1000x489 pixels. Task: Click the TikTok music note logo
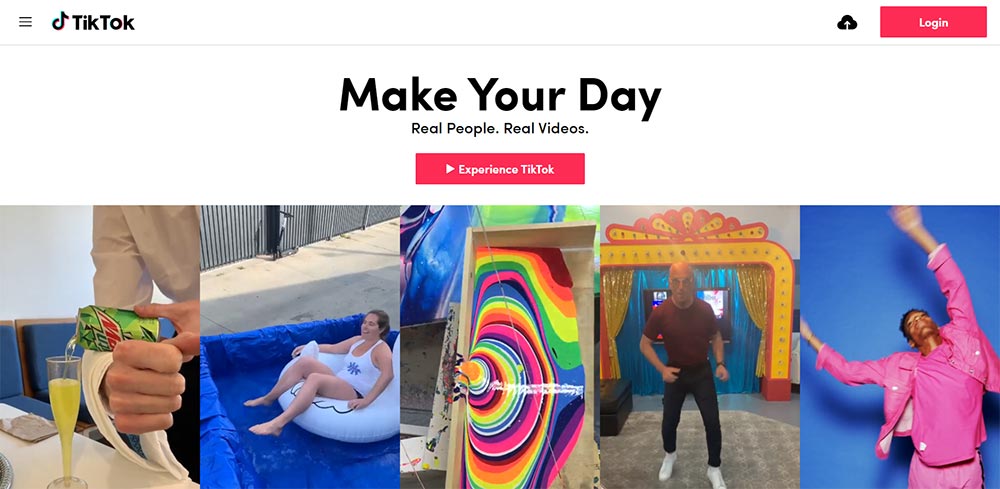point(60,21)
